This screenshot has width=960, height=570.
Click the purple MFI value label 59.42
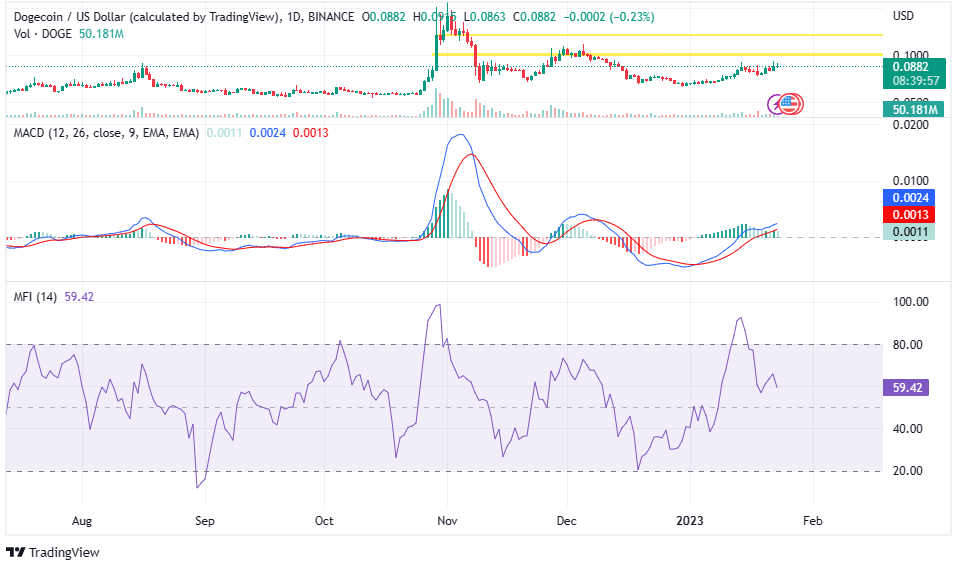(907, 388)
